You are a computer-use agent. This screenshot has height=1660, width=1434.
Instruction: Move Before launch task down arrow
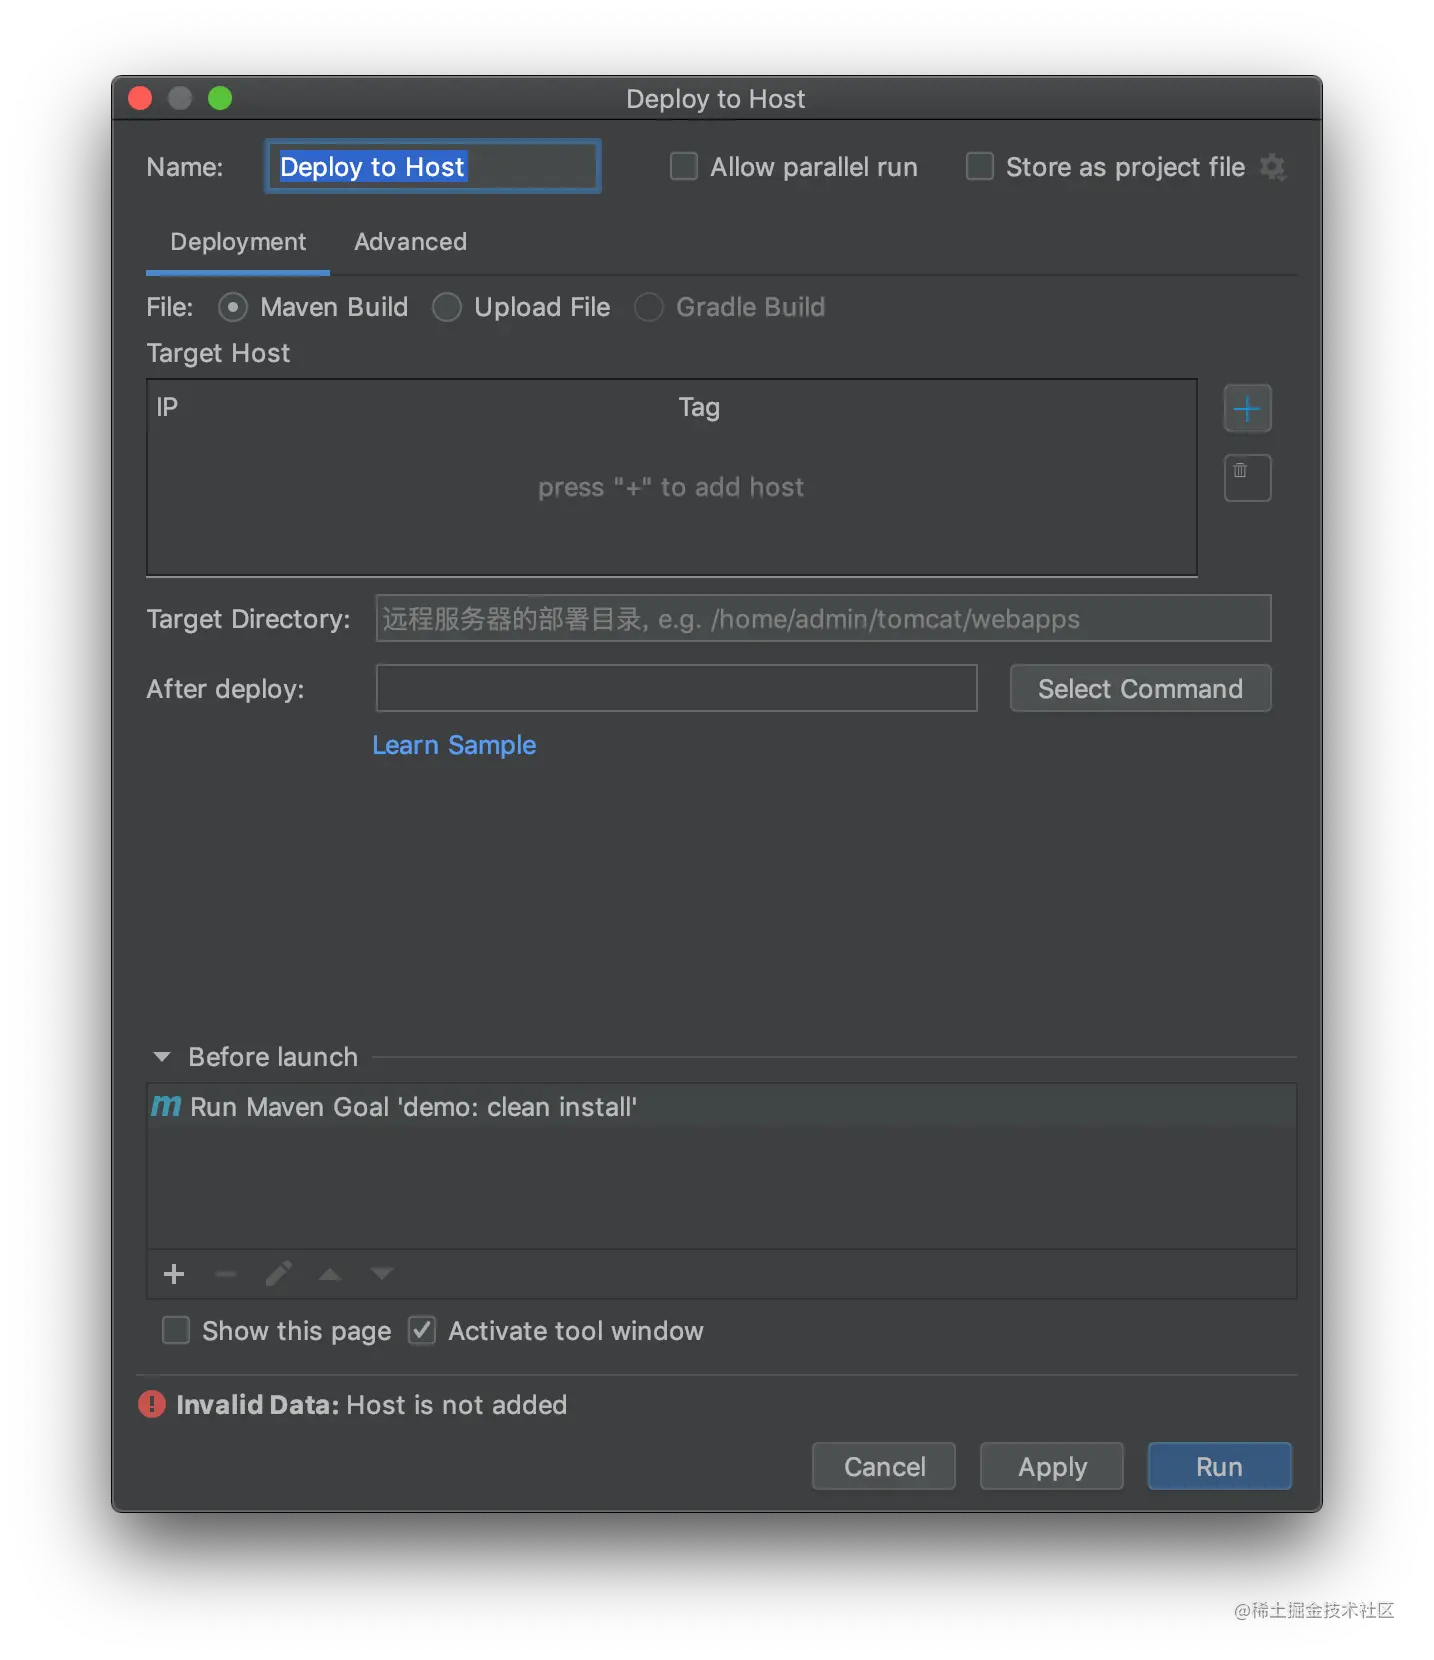(382, 1274)
